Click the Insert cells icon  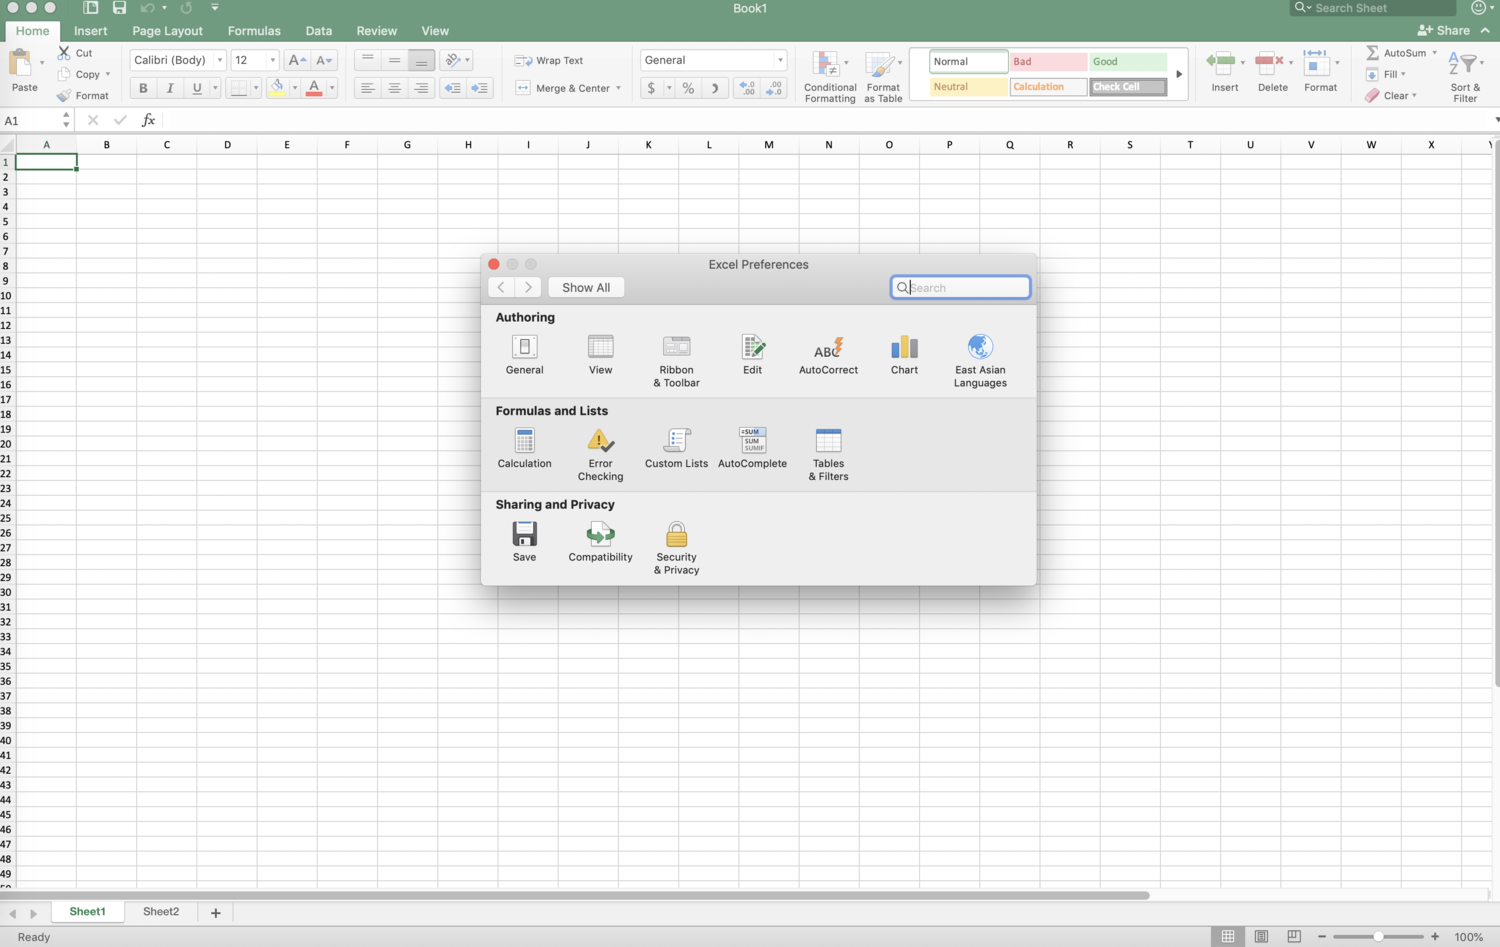tap(1221, 64)
